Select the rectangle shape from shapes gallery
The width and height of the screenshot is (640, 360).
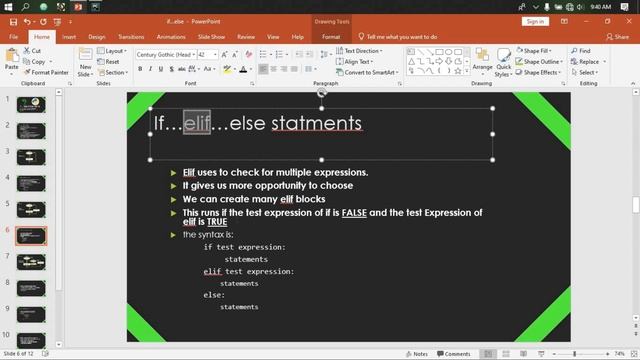point(439,52)
